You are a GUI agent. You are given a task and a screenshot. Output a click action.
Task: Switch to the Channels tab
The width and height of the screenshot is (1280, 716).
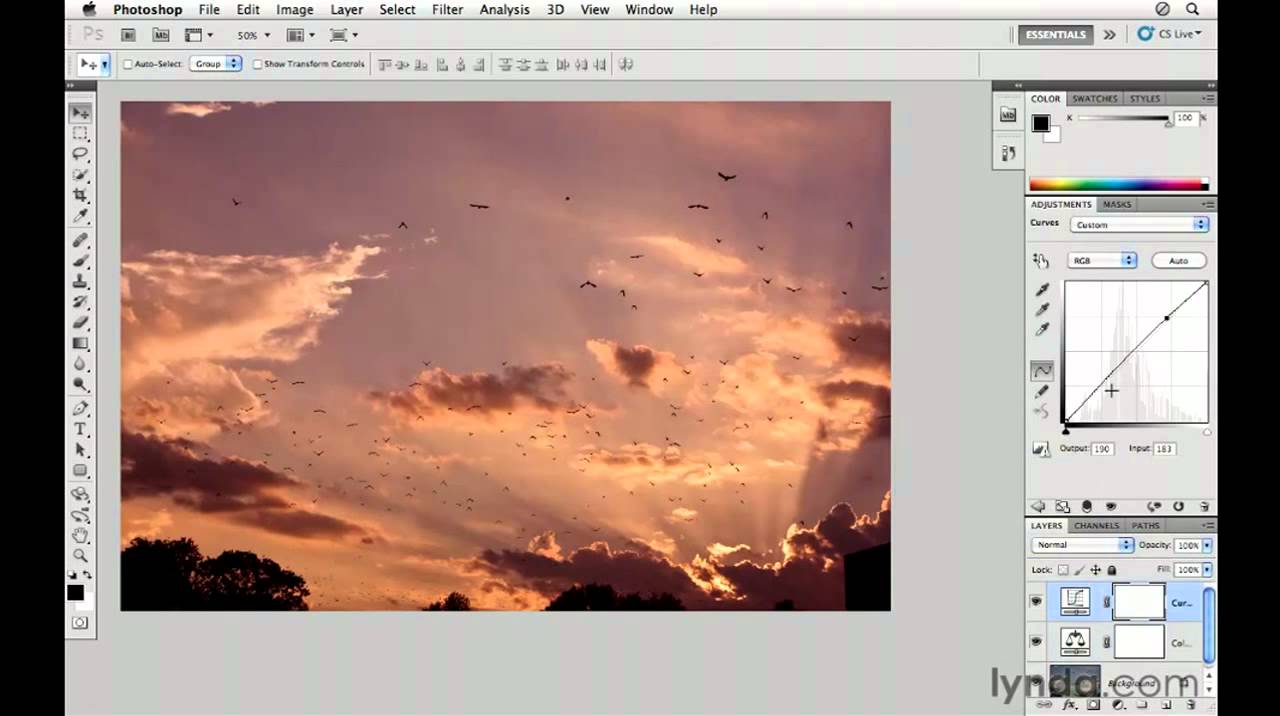pos(1096,525)
